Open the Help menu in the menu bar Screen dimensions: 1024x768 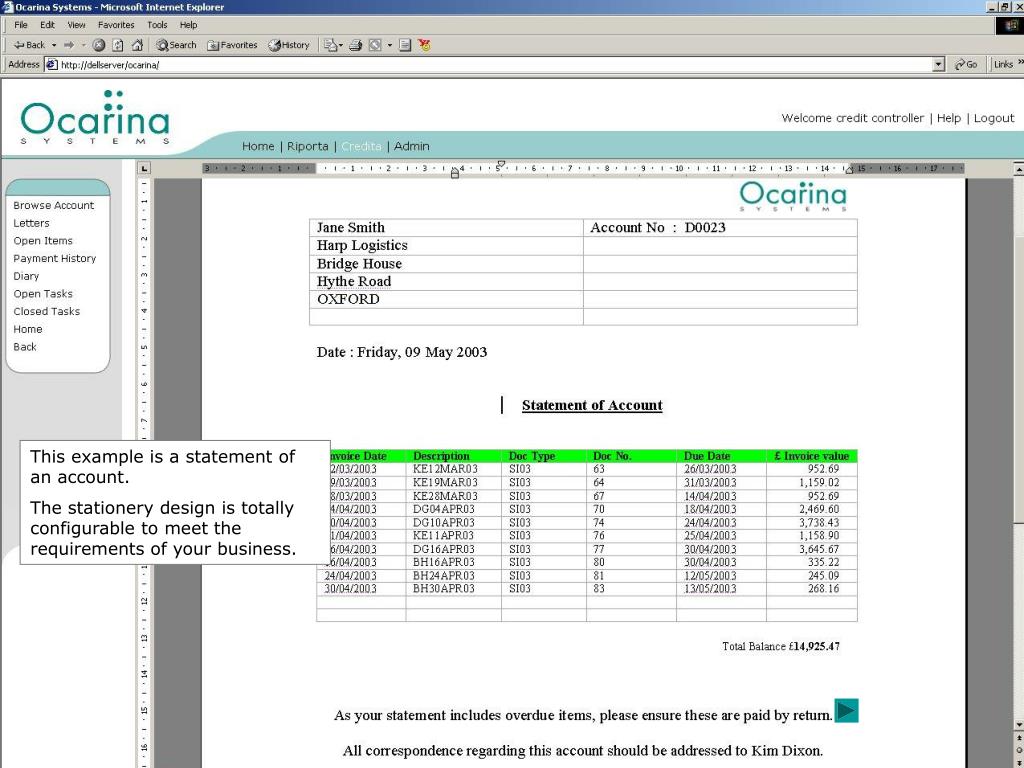pos(188,25)
